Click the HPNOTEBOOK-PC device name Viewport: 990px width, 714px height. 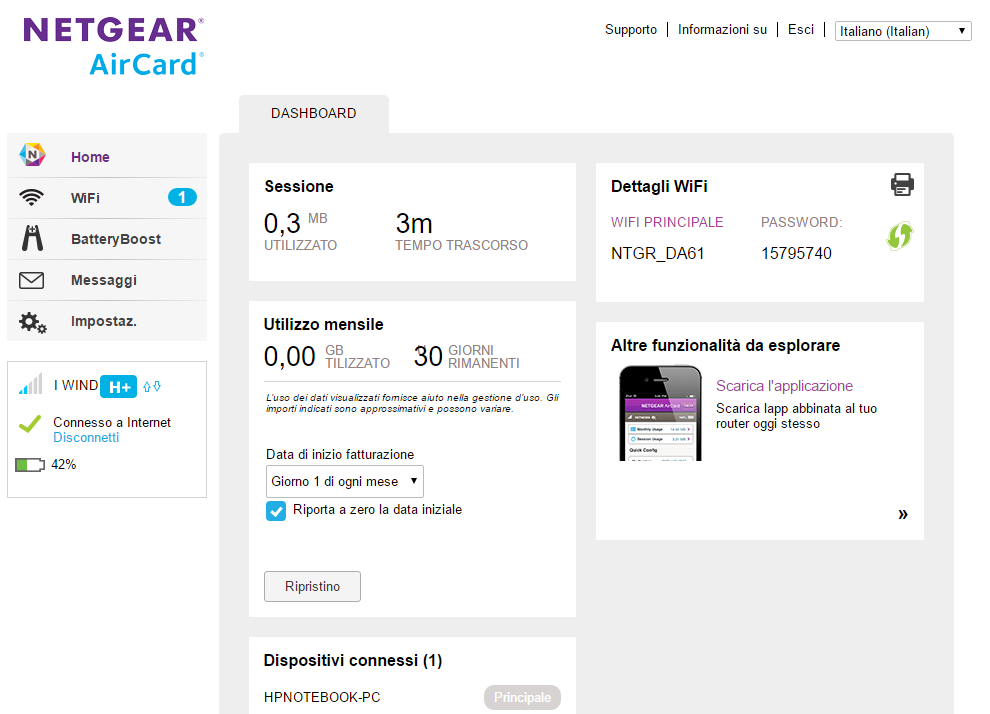(x=322, y=698)
